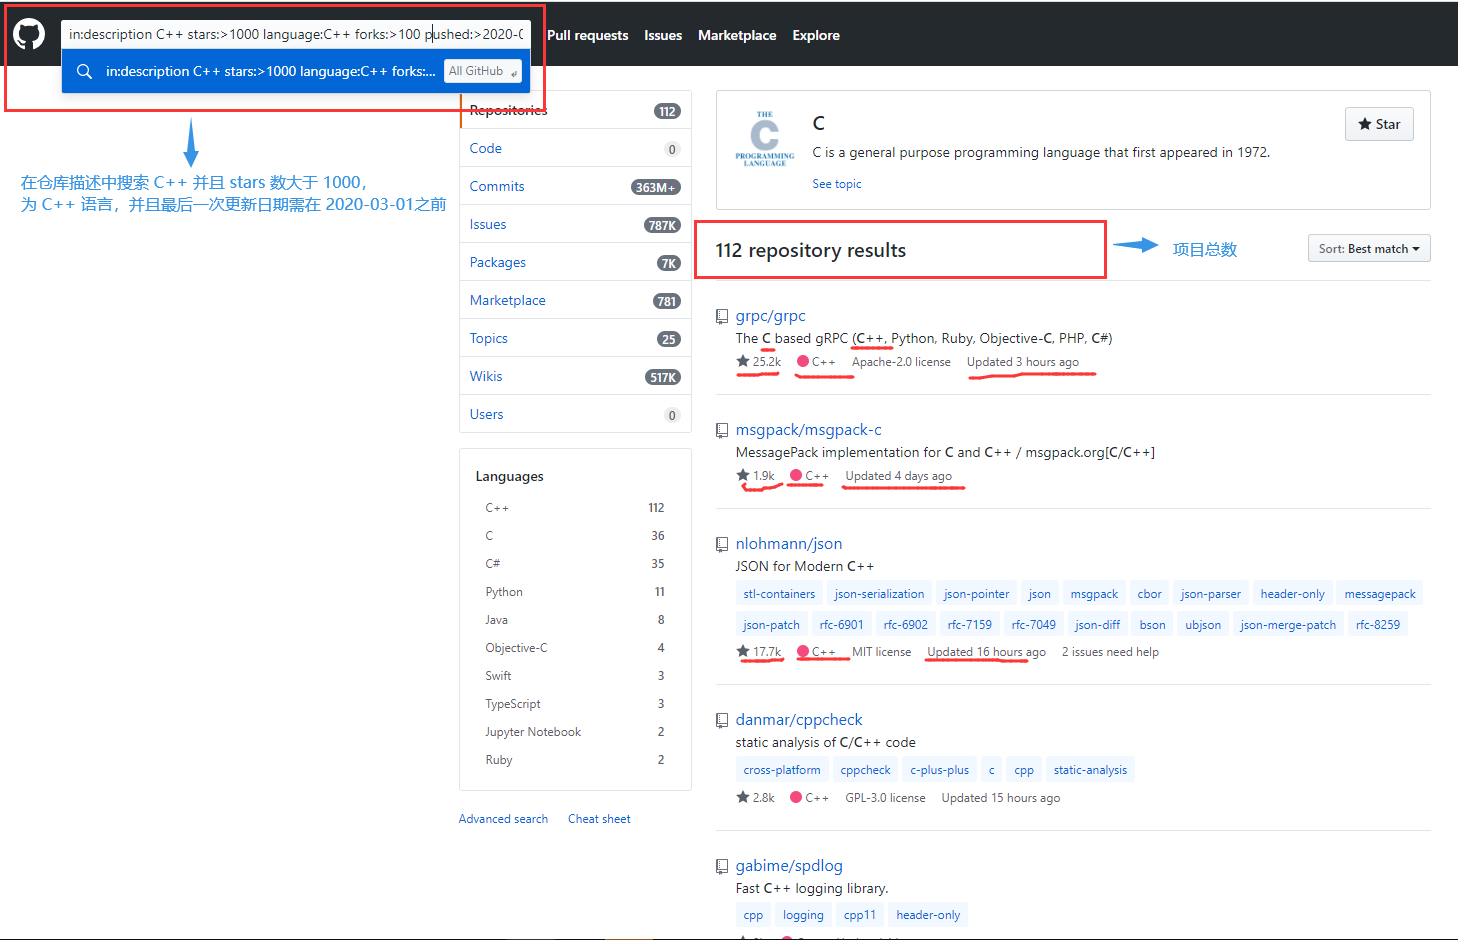Click star icon showing 17.7k stars
The height and width of the screenshot is (940, 1458).
coord(743,651)
